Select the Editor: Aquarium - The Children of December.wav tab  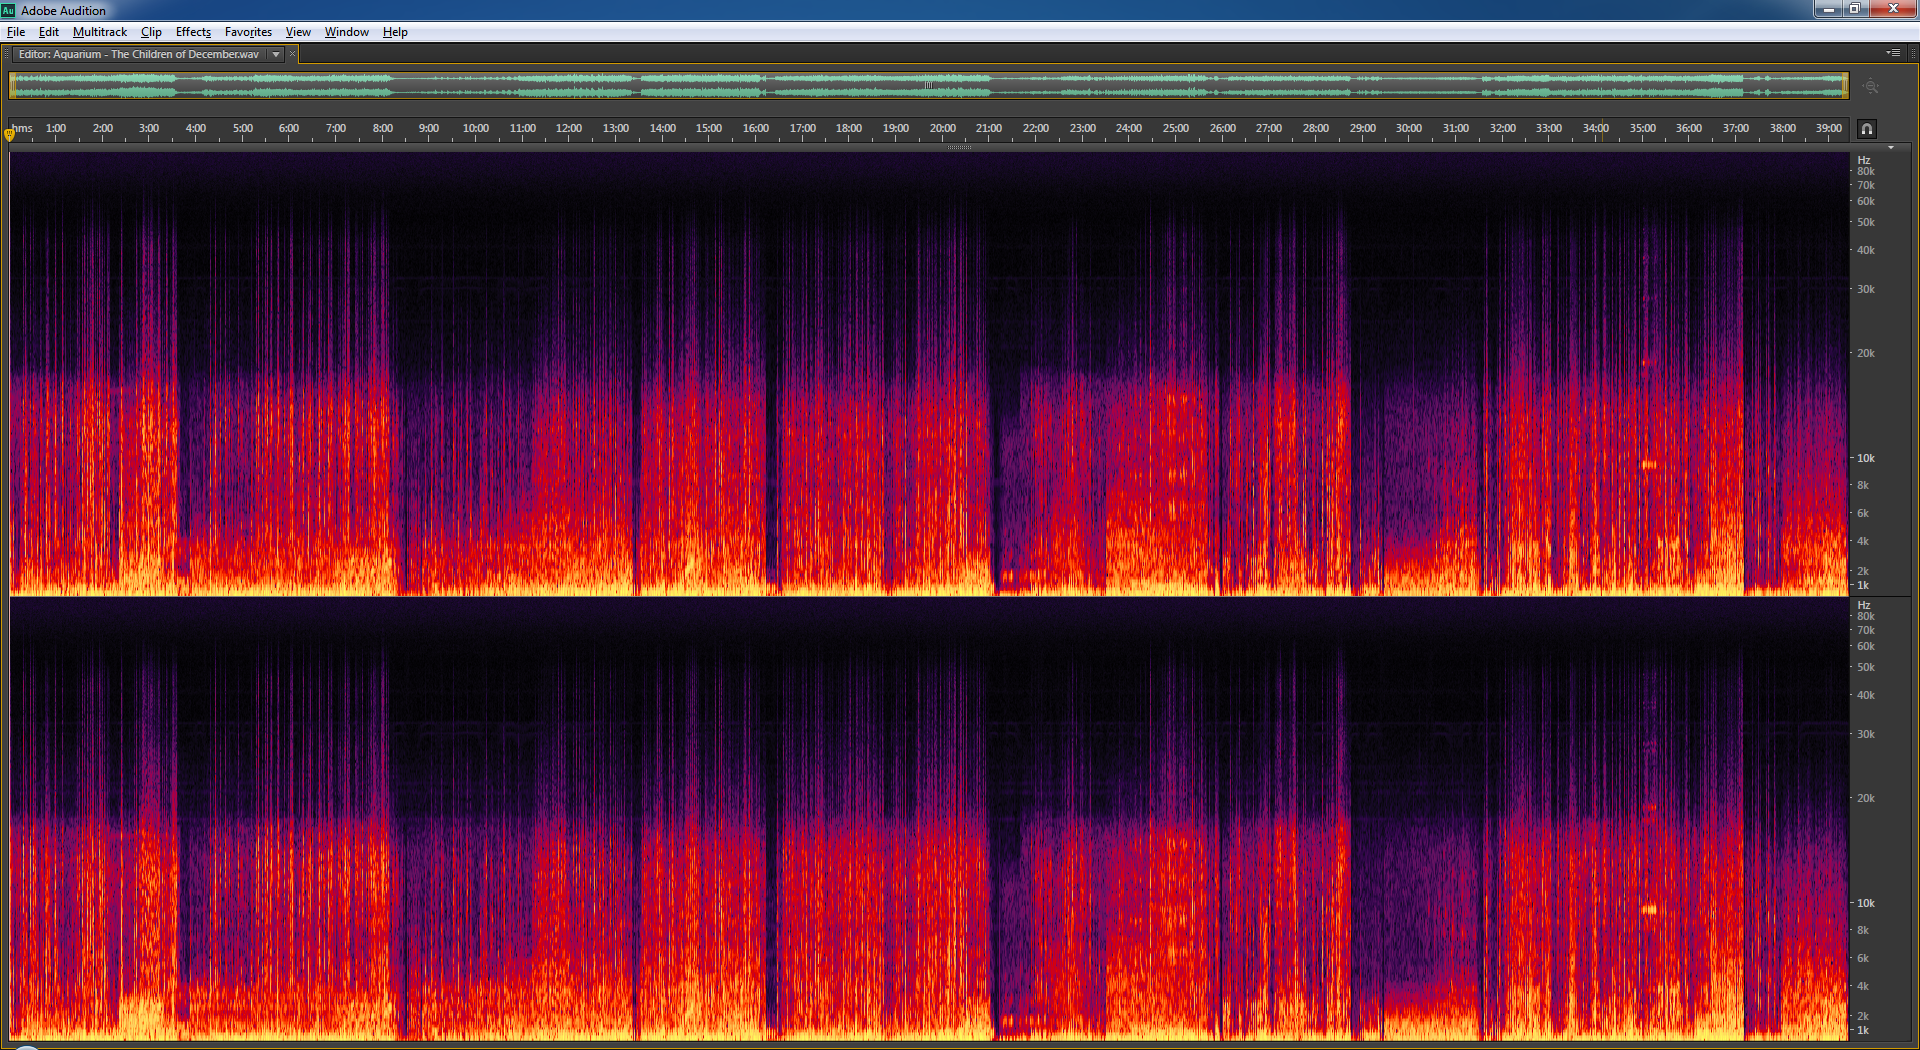click(138, 55)
